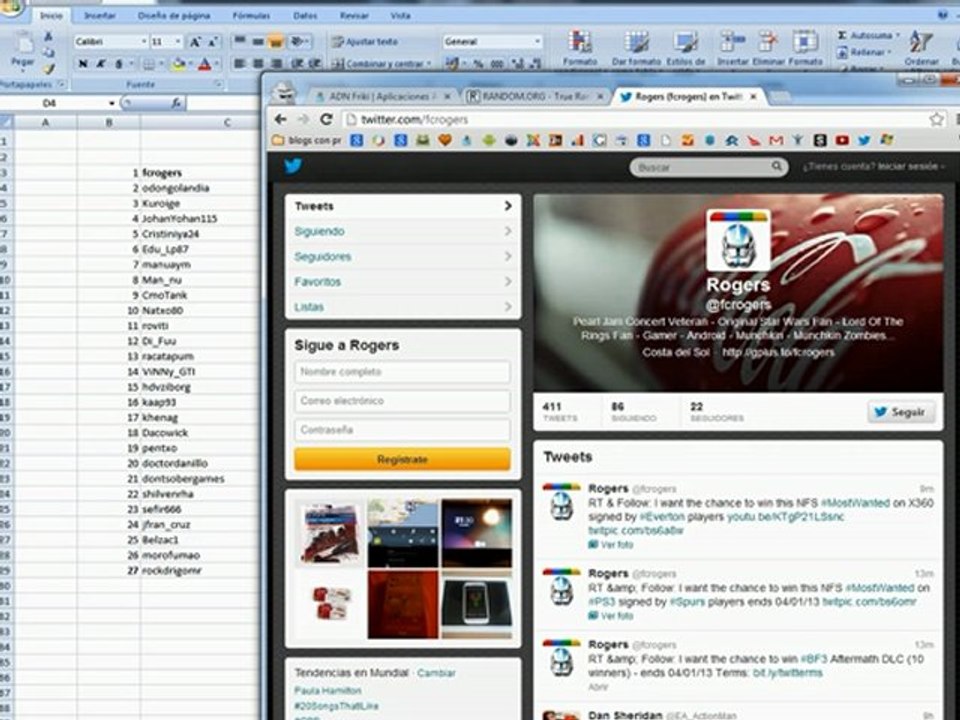Toggle center text alignment in Excel

coord(258,63)
